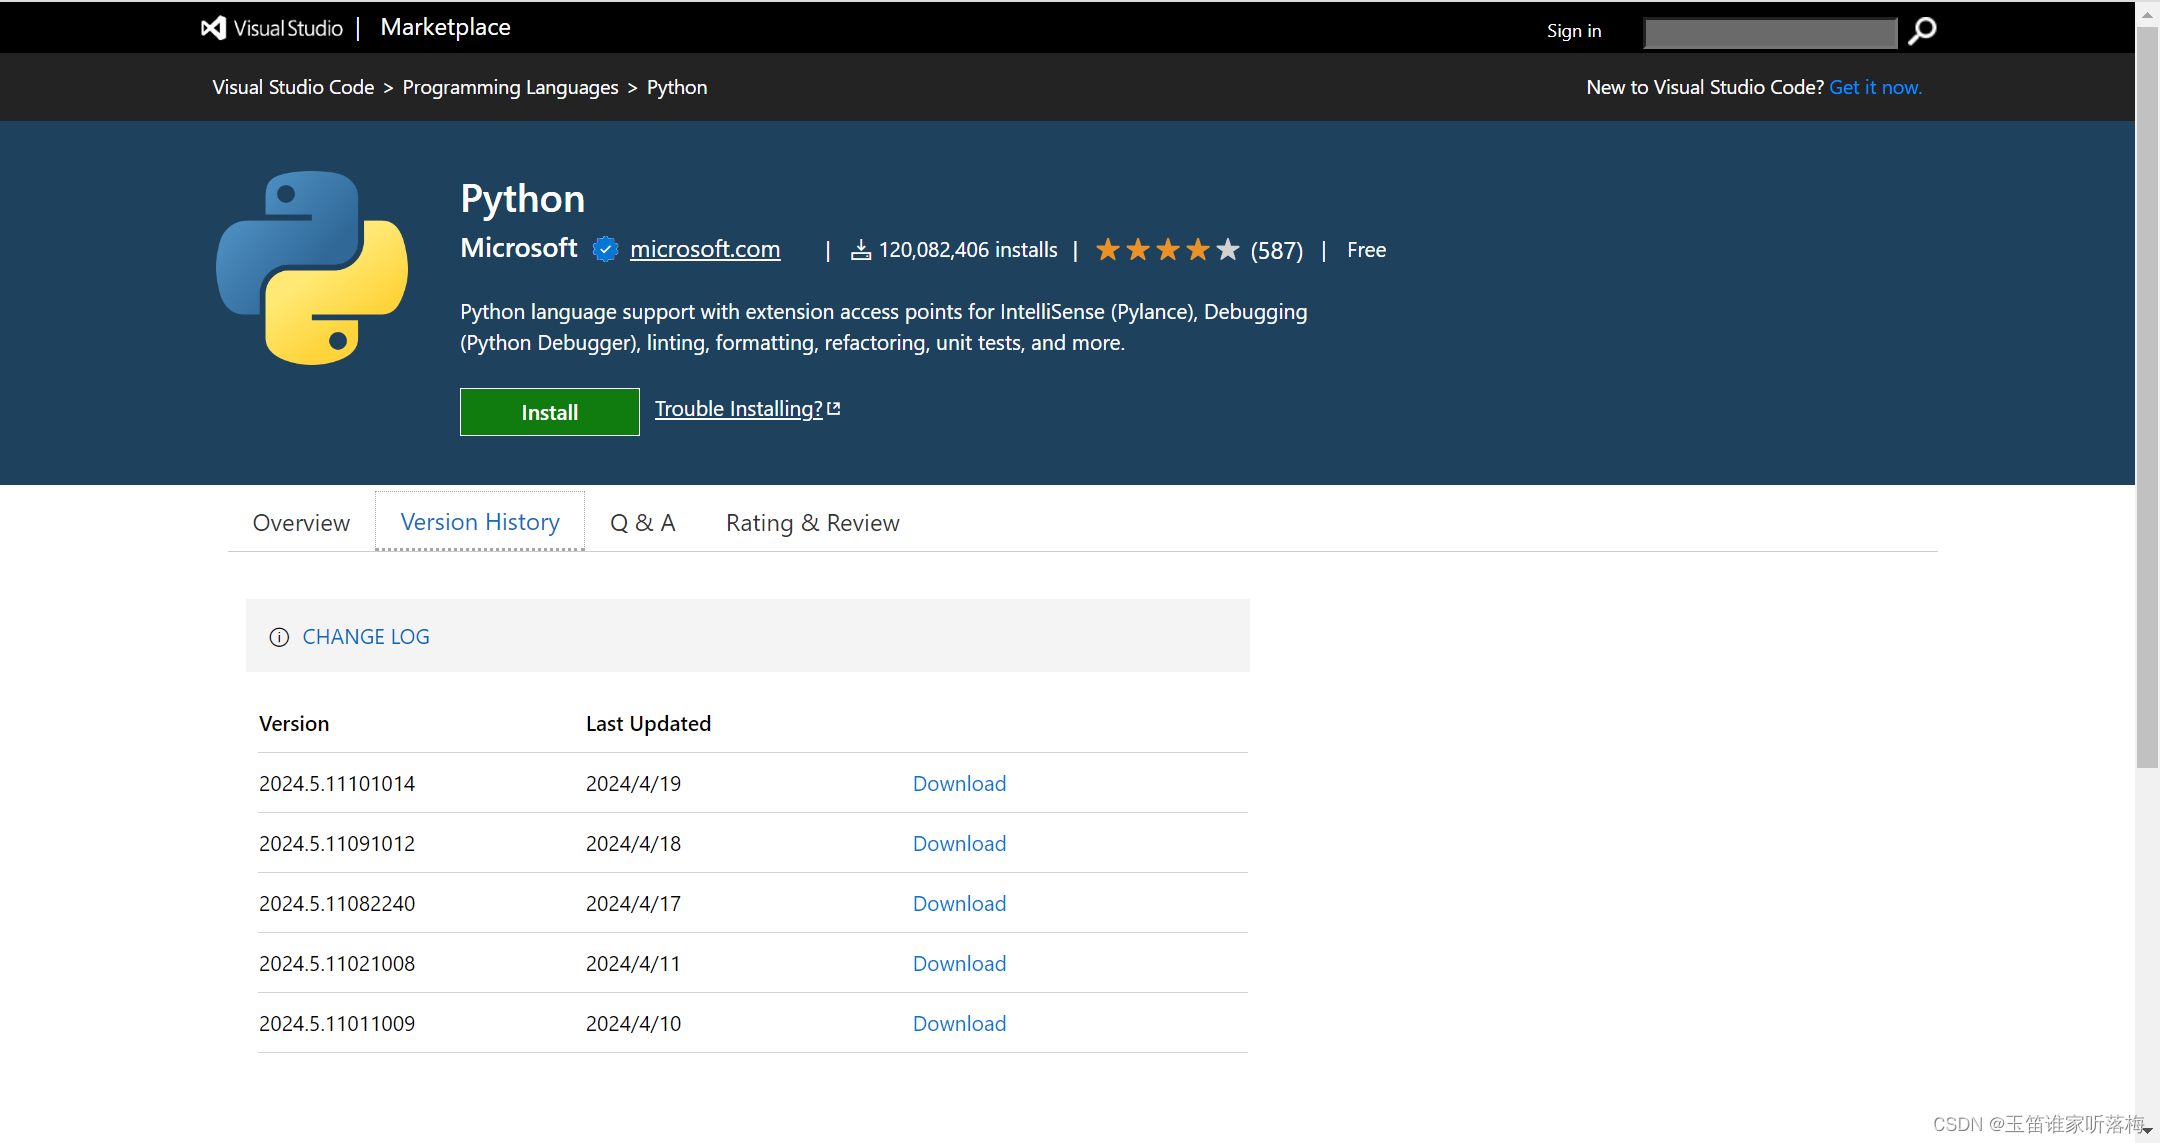Open the Rating & Review tab
2160x1143 pixels.
[x=813, y=523]
